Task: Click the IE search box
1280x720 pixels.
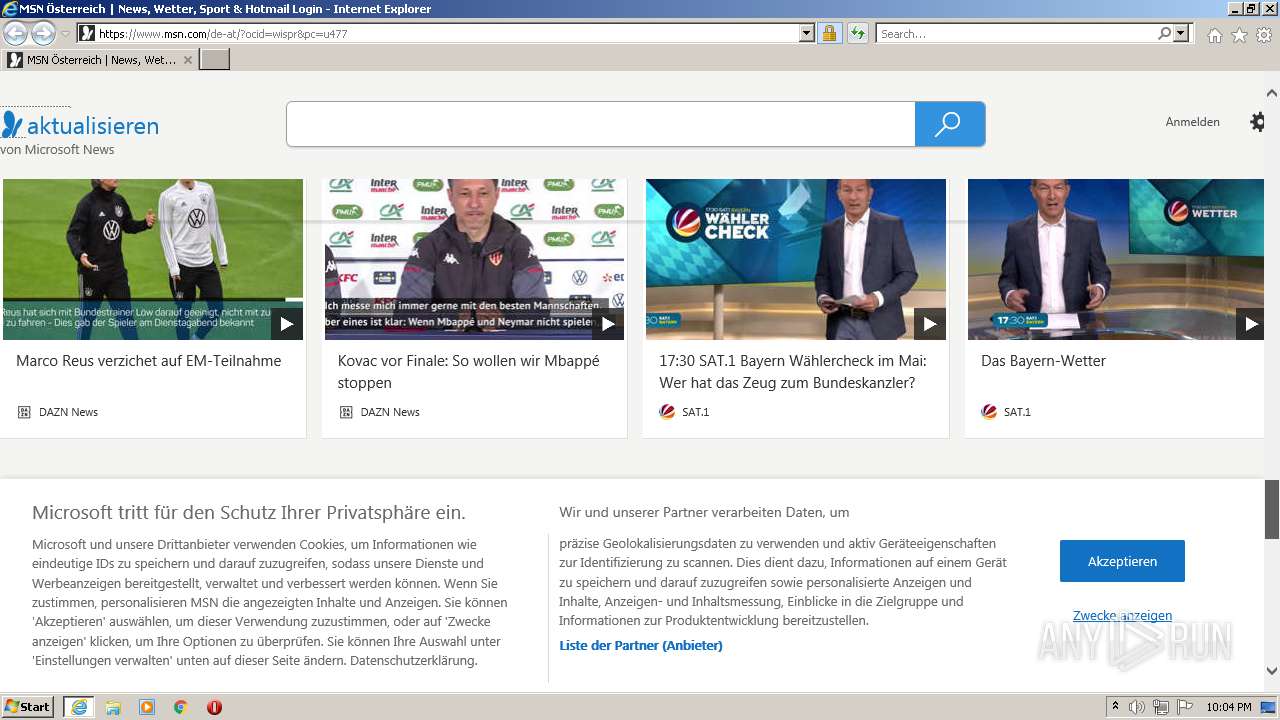Action: (x=1017, y=34)
